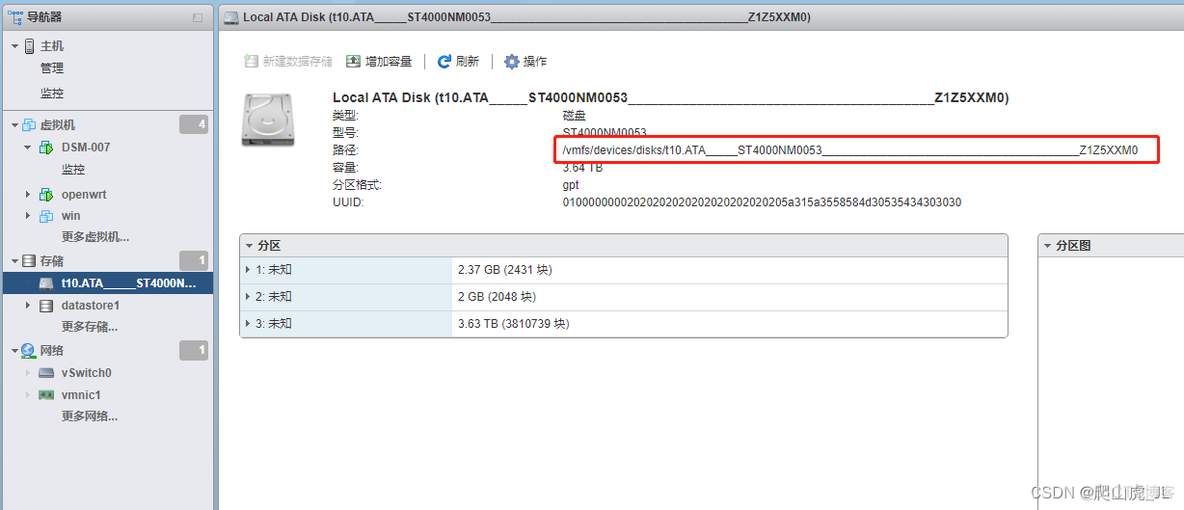Image resolution: width=1184 pixels, height=510 pixels.
Task: Click the UUID value text
Action: point(762,202)
